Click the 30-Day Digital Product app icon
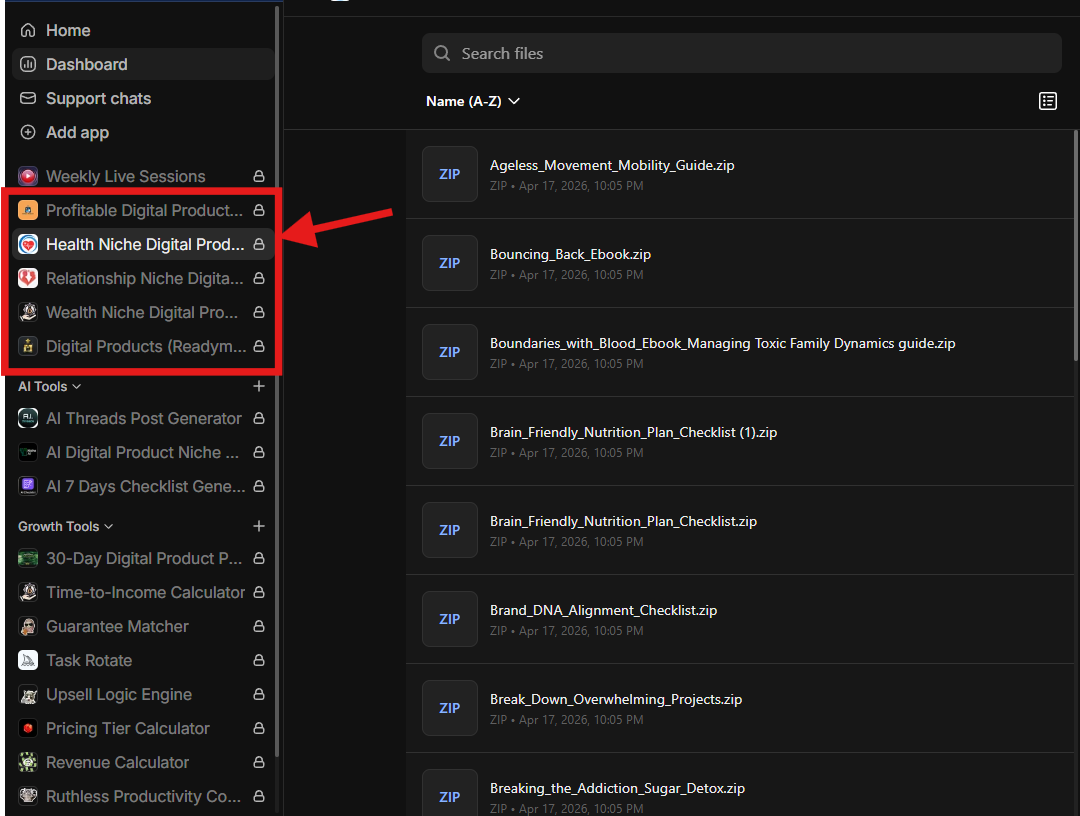The width and height of the screenshot is (1080, 816). [28, 558]
